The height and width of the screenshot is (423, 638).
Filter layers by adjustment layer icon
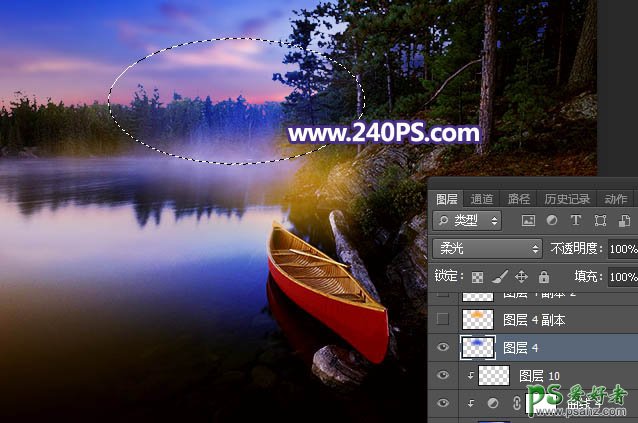(552, 221)
